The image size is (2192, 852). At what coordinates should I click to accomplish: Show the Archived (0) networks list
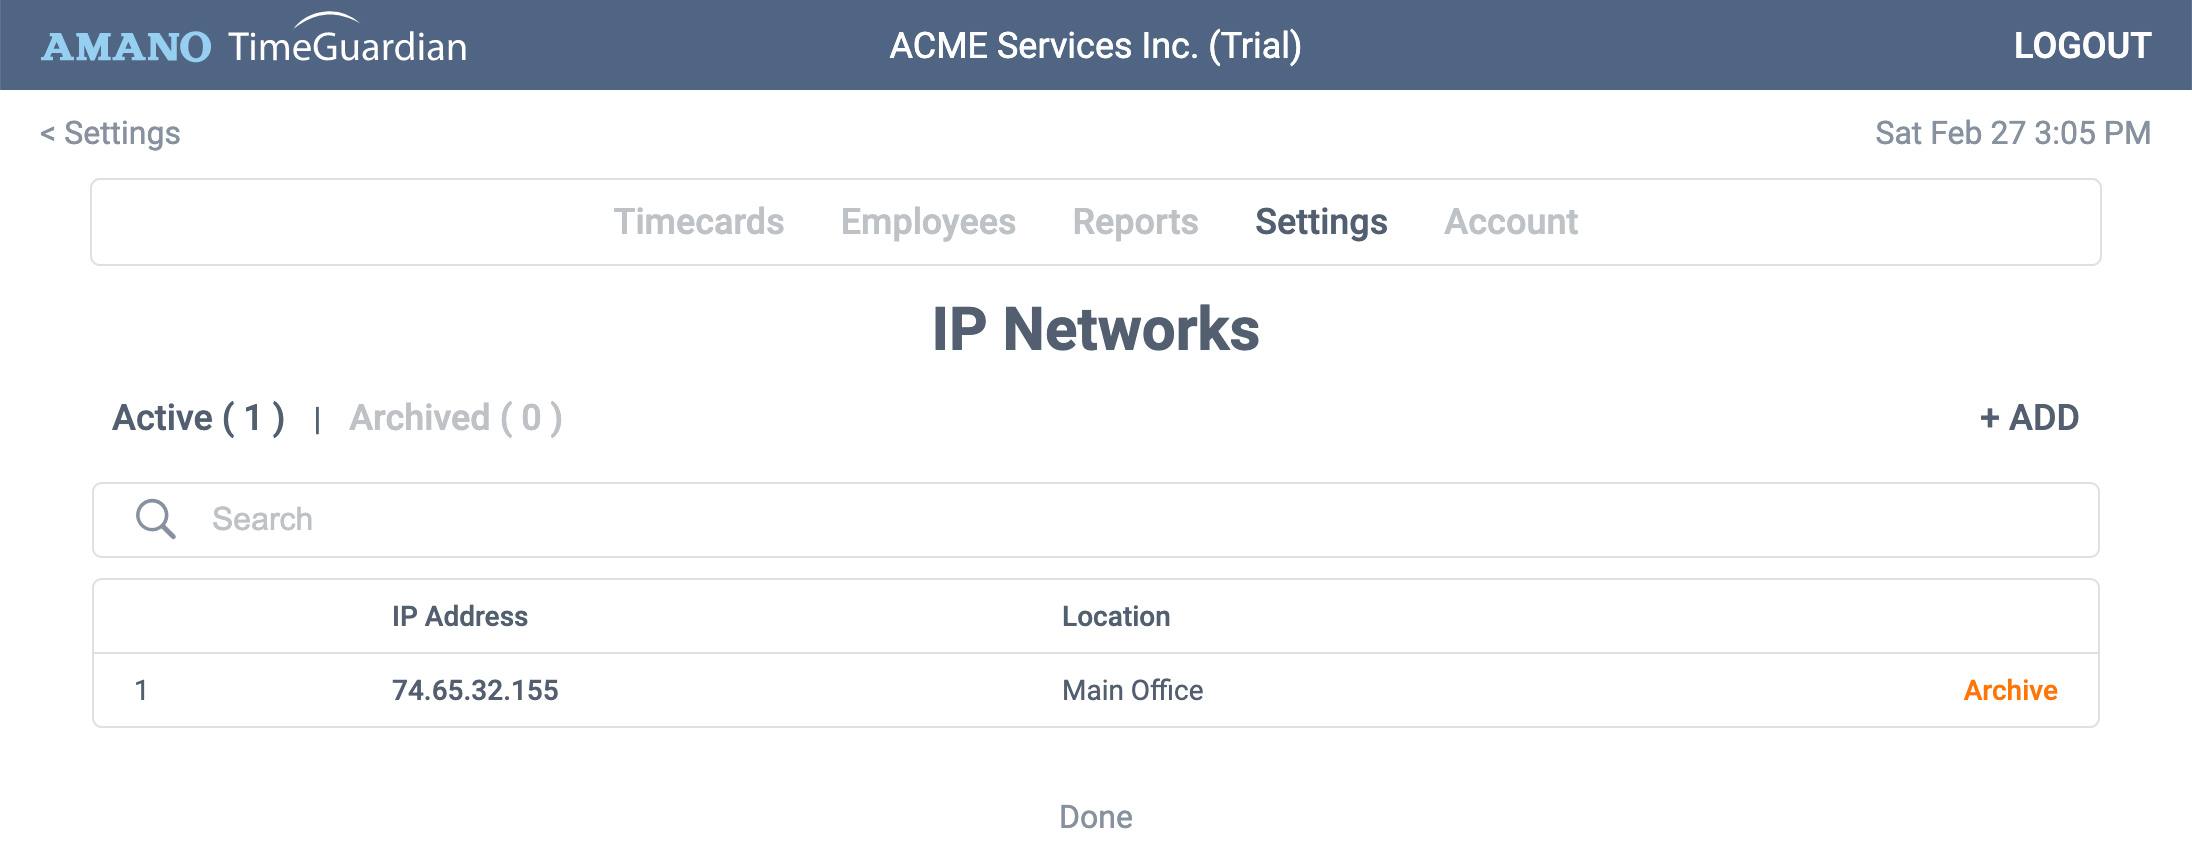[x=456, y=418]
